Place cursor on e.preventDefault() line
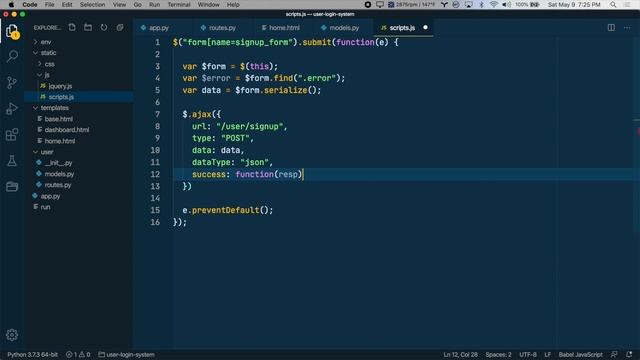Viewport: 640px width, 360px height. (x=228, y=210)
